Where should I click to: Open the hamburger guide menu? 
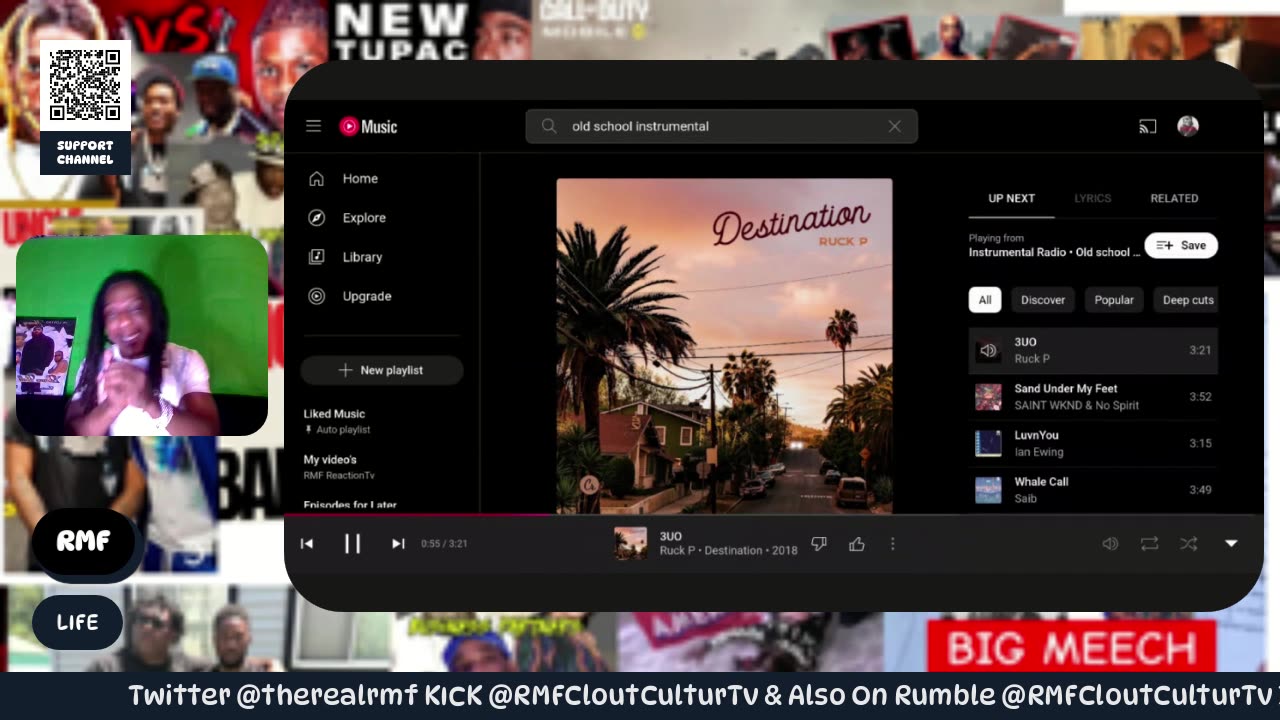point(313,126)
